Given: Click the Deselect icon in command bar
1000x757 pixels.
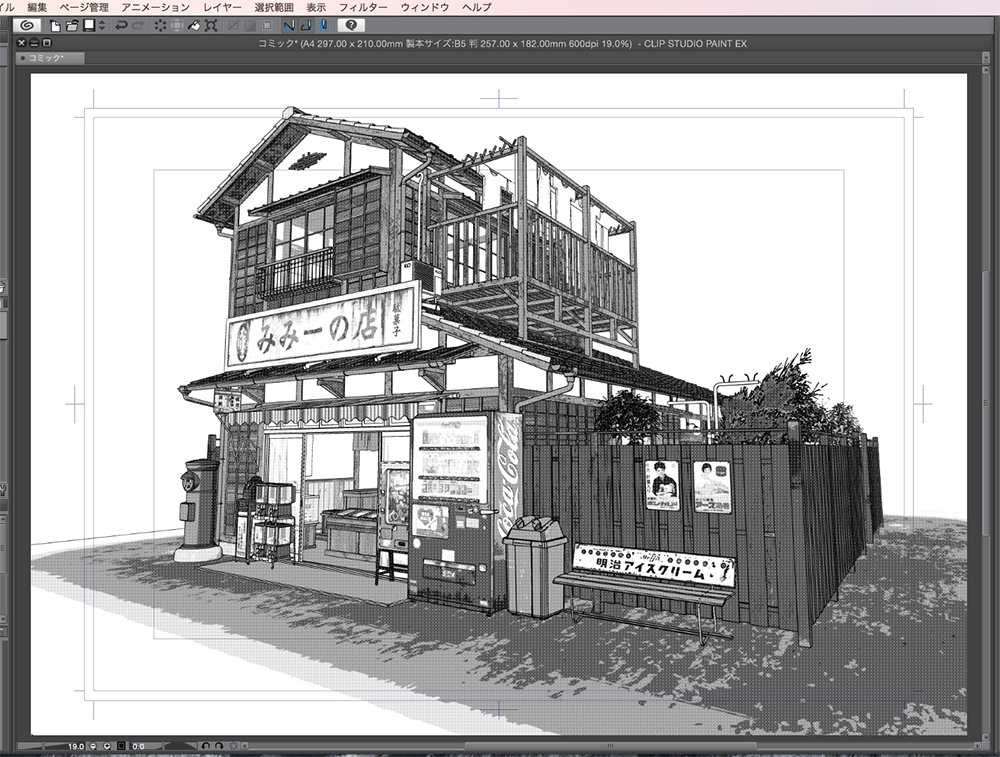Looking at the screenshot, I should 234,26.
